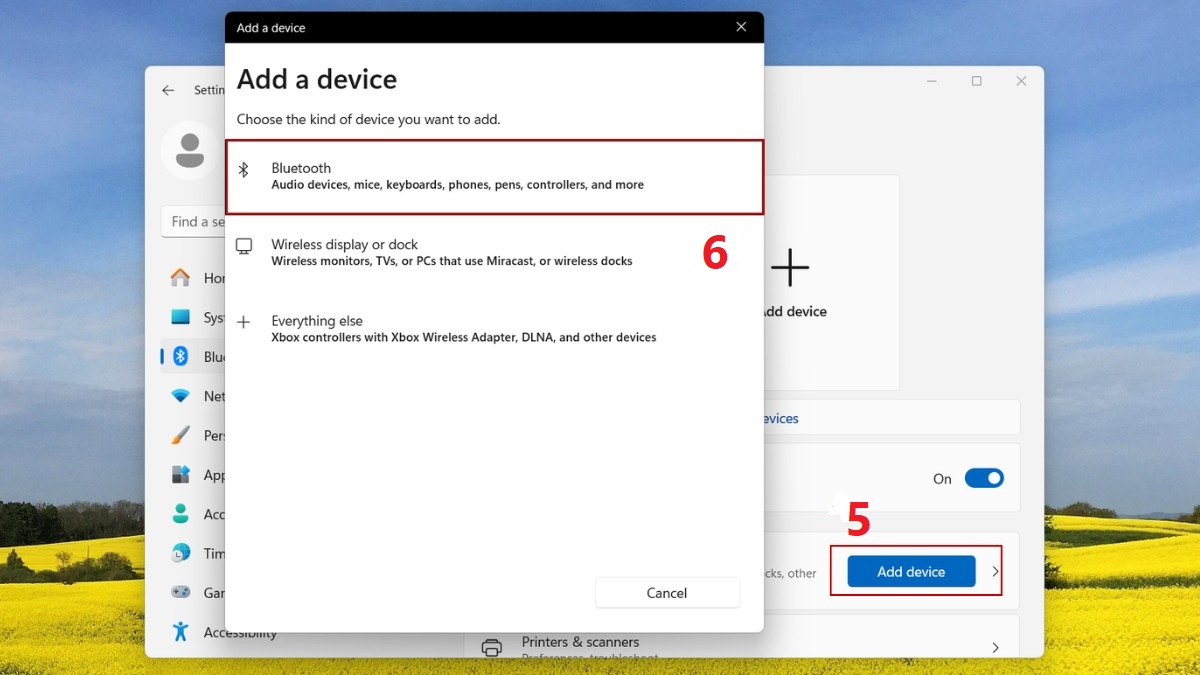Select the Bluetooth device option
The width and height of the screenshot is (1200, 675).
pos(494,176)
